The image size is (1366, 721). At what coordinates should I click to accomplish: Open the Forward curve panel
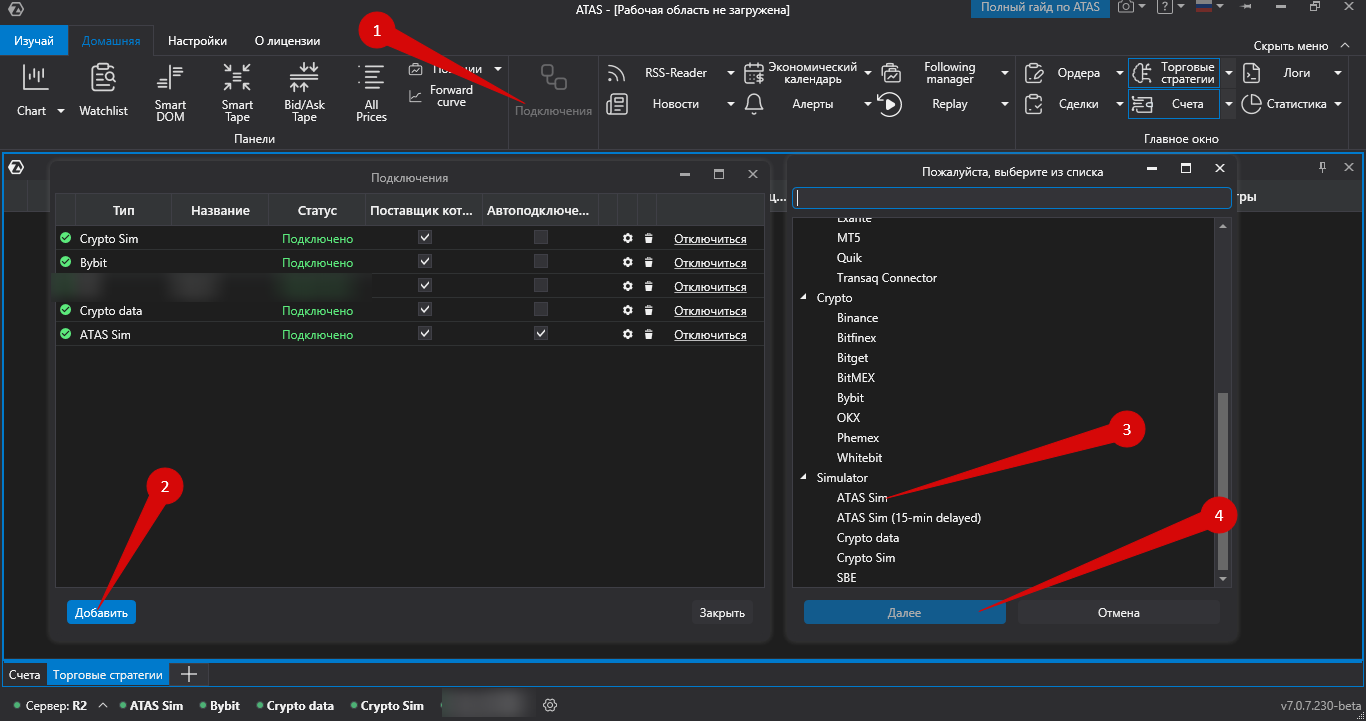(441, 96)
